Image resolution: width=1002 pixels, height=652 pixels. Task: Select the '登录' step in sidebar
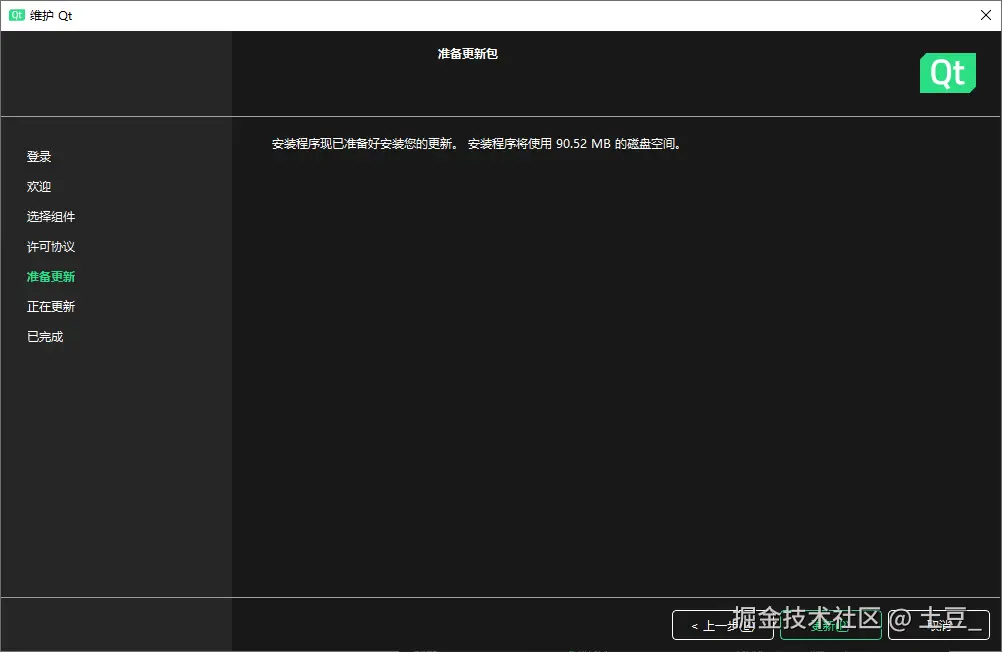pos(39,157)
